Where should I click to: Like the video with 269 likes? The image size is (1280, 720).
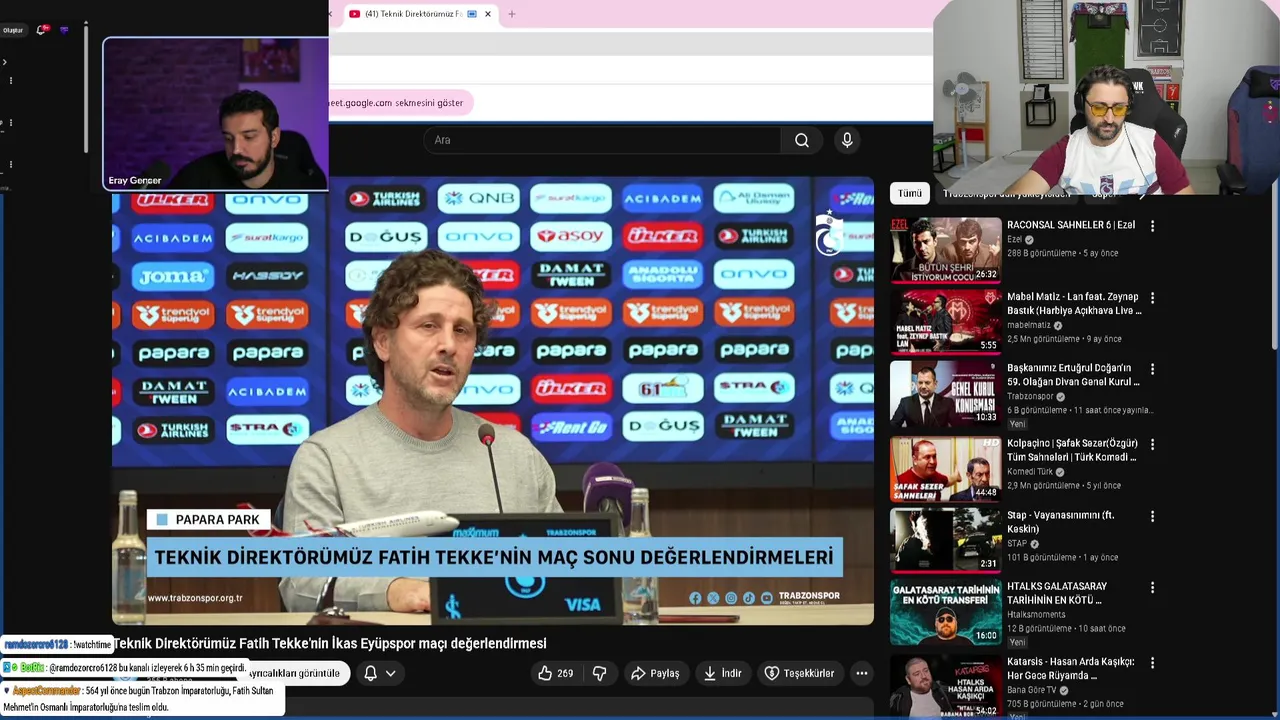555,673
